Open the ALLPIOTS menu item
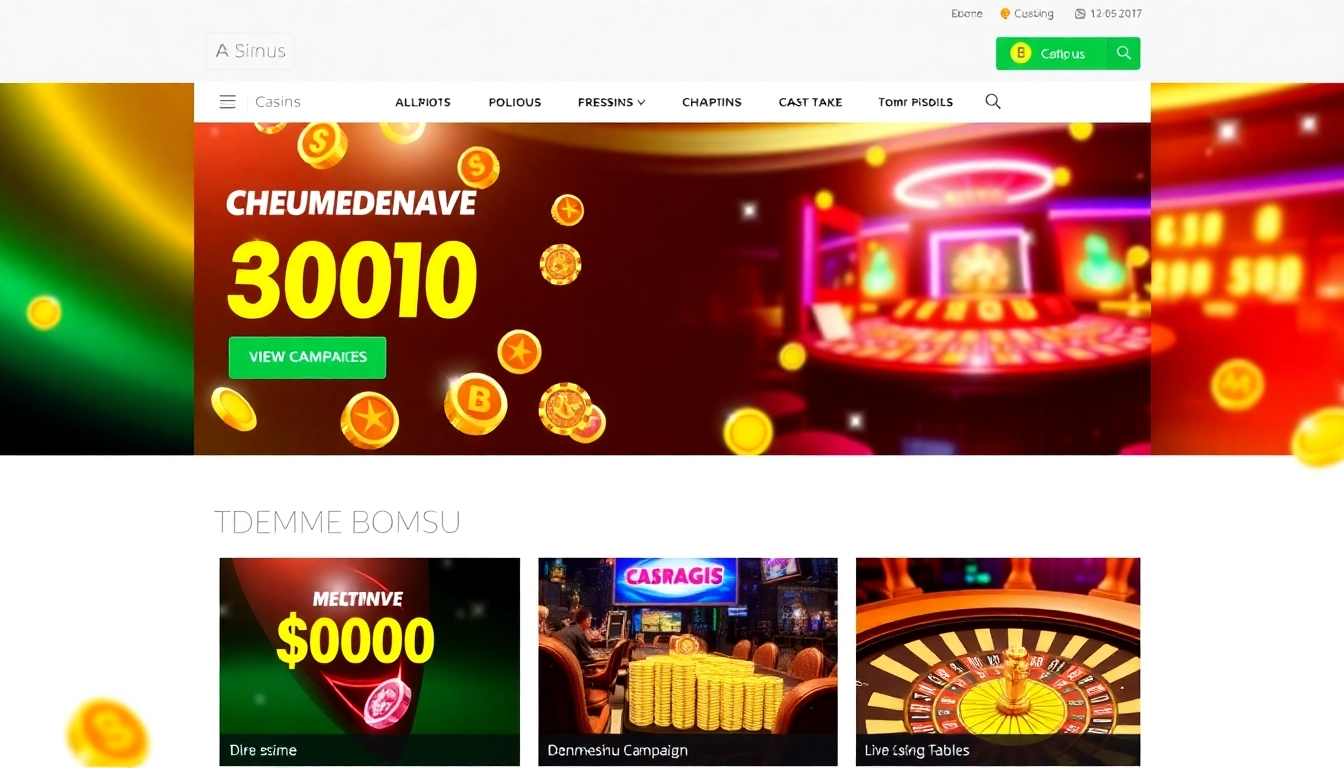 tap(423, 102)
